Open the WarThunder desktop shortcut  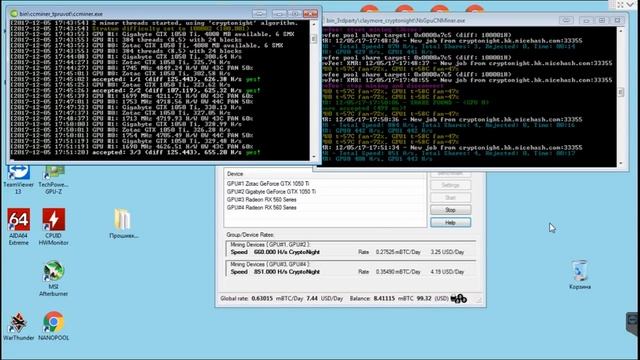click(18, 326)
